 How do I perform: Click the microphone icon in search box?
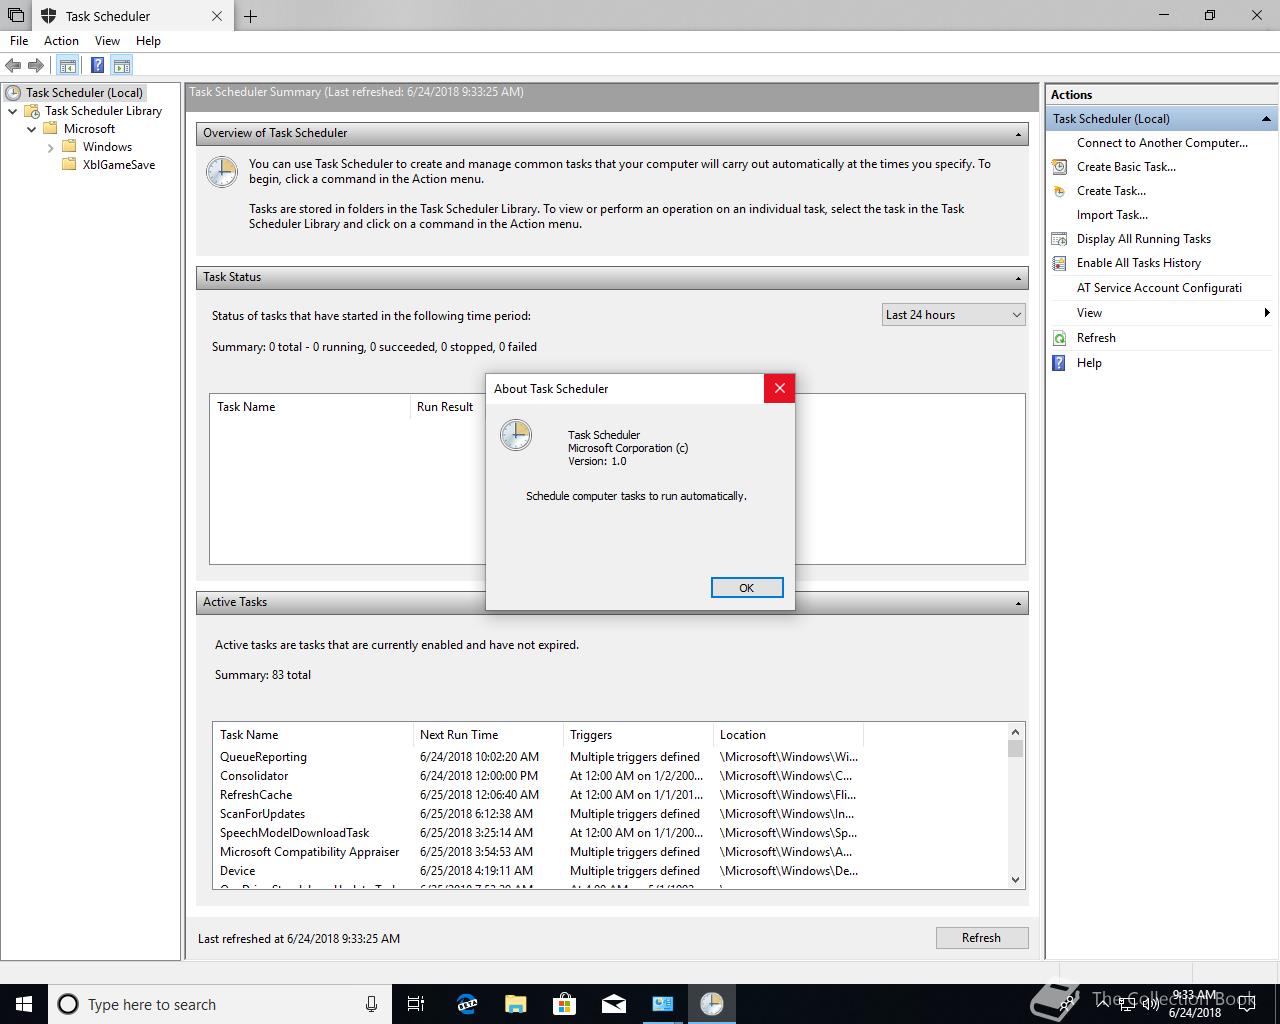pyautogui.click(x=371, y=1004)
